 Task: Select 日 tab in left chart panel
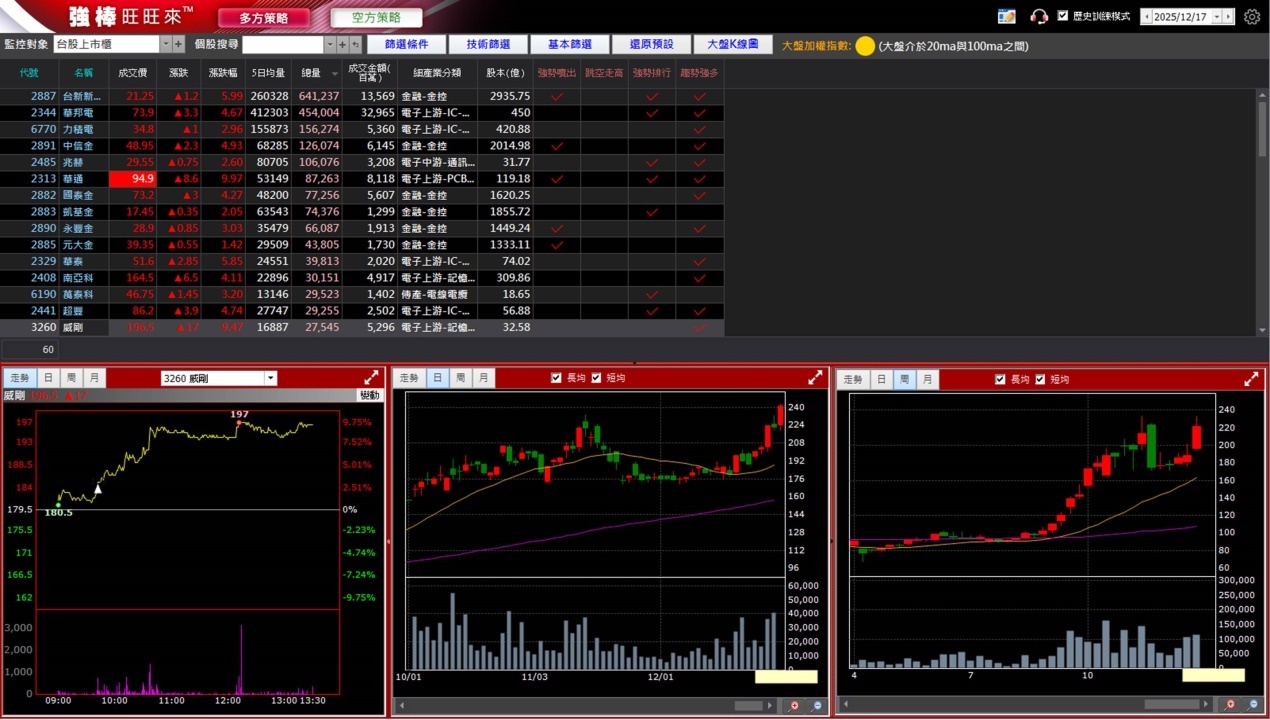[x=47, y=378]
